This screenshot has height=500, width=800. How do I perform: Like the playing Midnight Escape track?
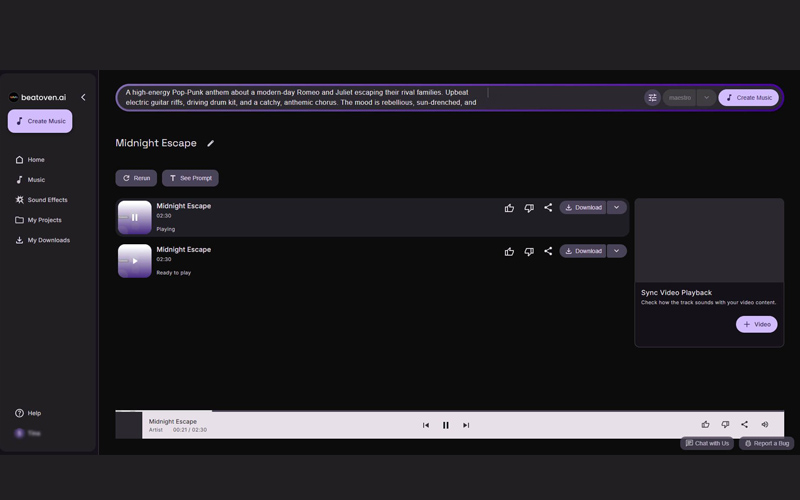click(509, 208)
